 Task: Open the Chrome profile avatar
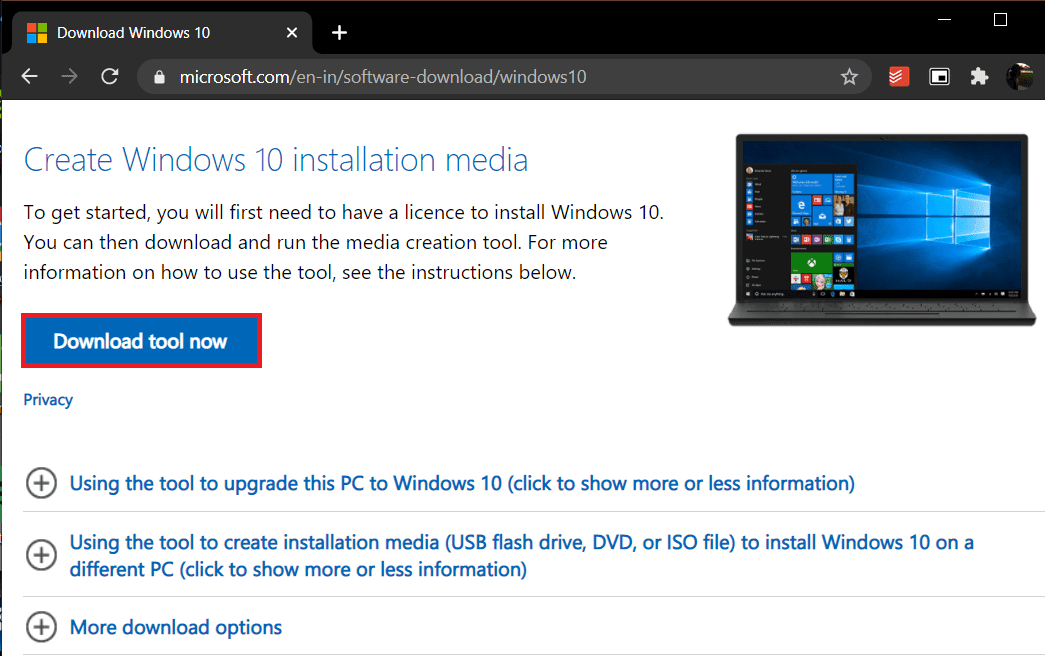[1020, 77]
